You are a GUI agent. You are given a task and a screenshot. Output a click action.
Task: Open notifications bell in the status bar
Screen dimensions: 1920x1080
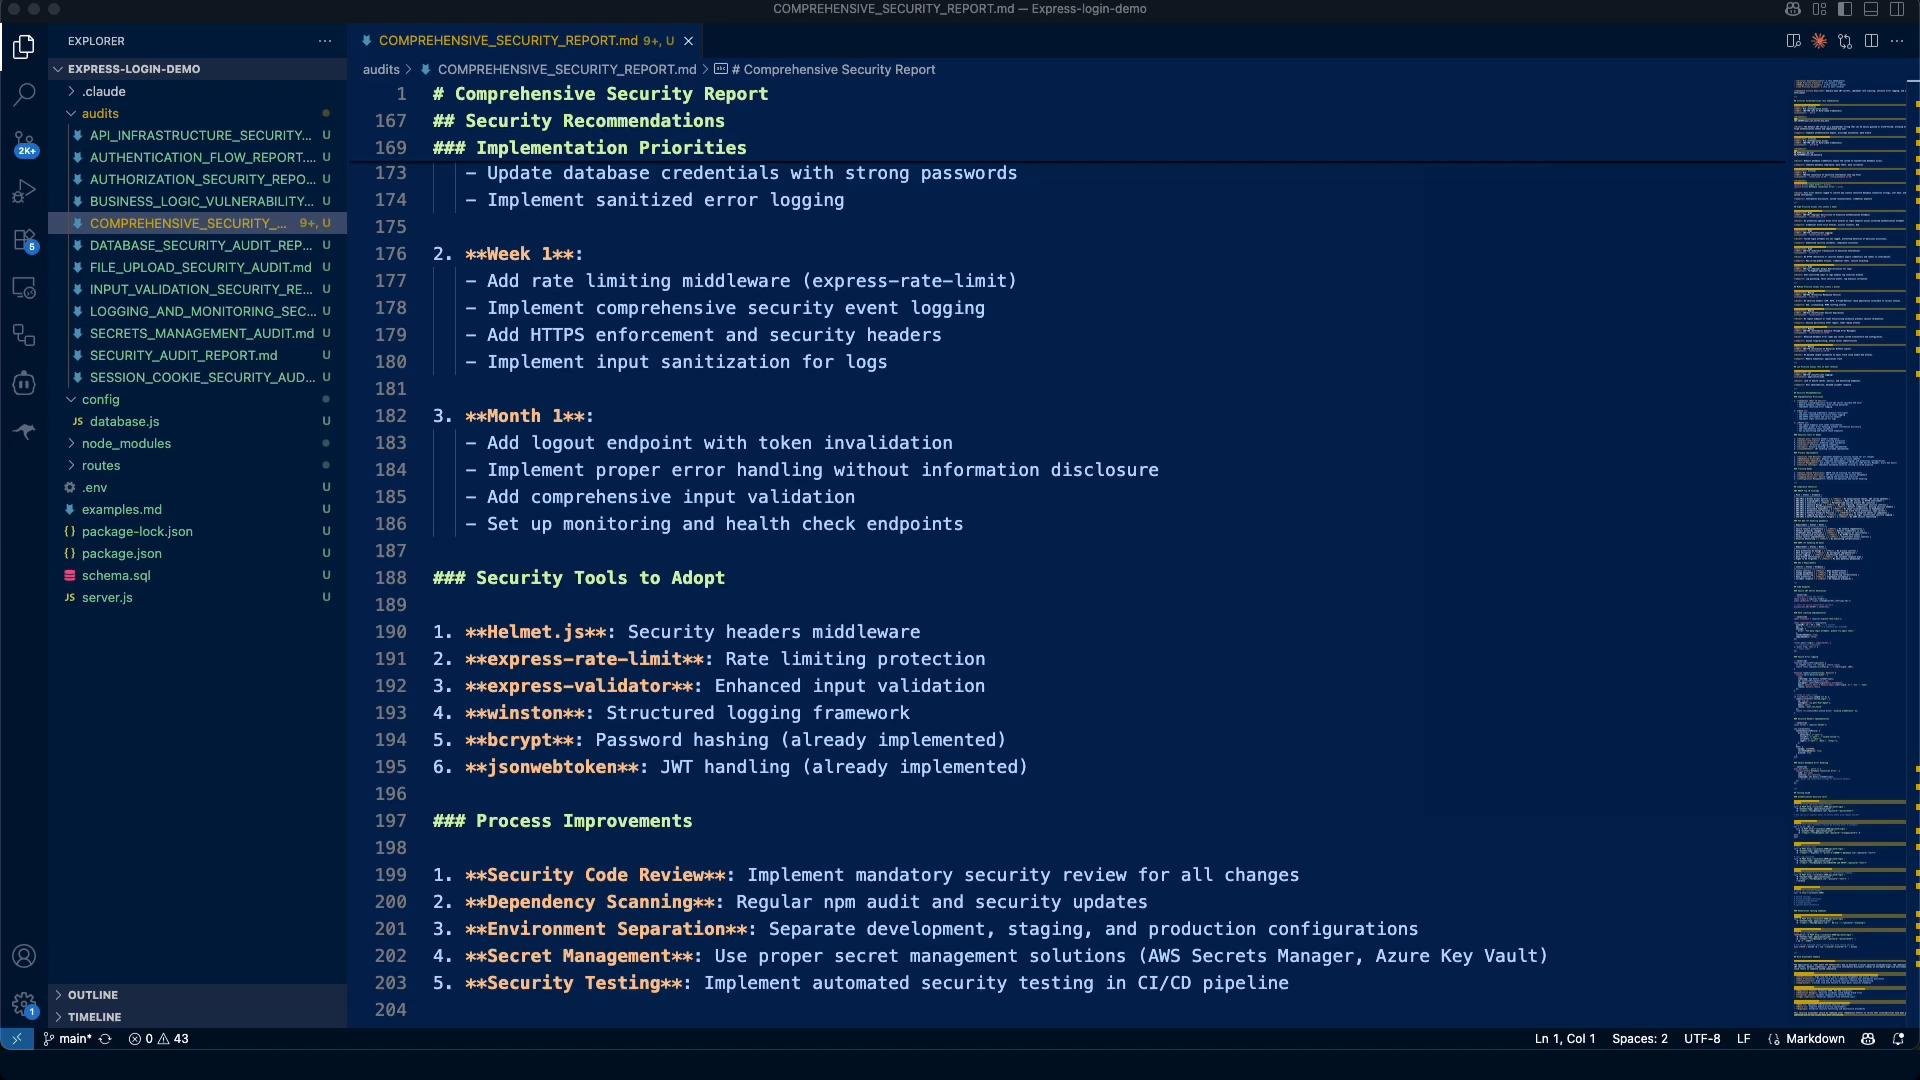[1898, 1039]
